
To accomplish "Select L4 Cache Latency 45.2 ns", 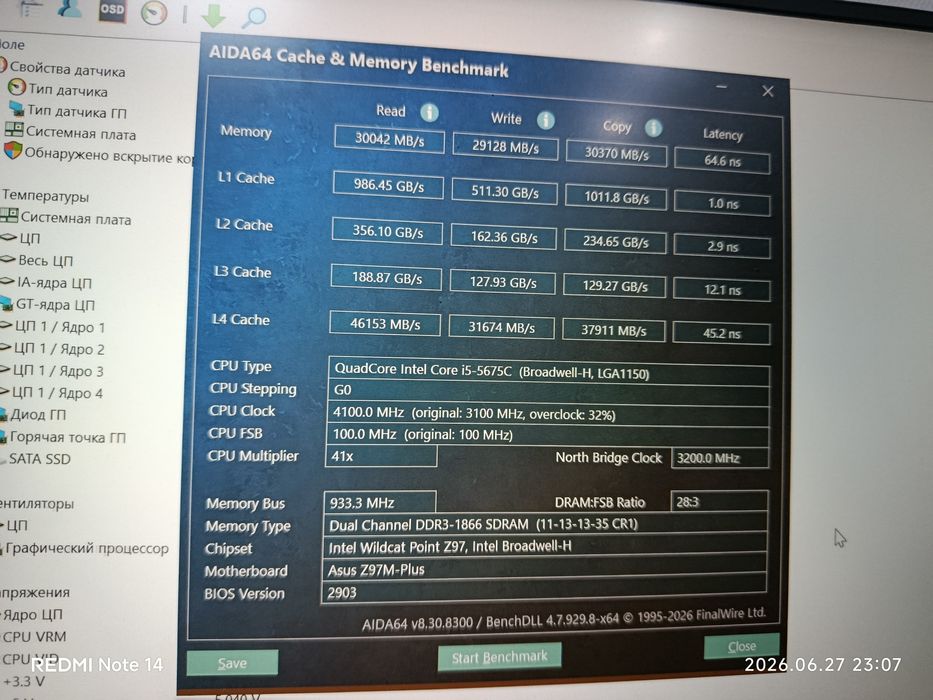I will click(x=721, y=333).
